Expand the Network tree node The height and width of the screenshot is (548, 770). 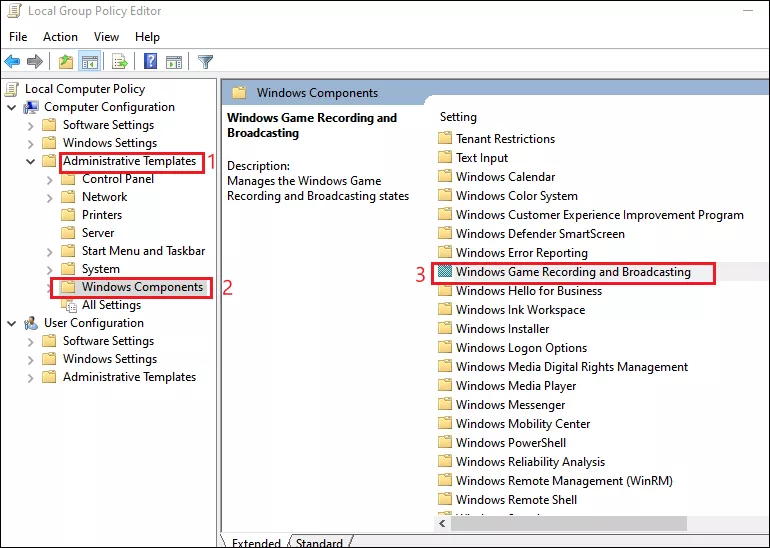(50, 198)
